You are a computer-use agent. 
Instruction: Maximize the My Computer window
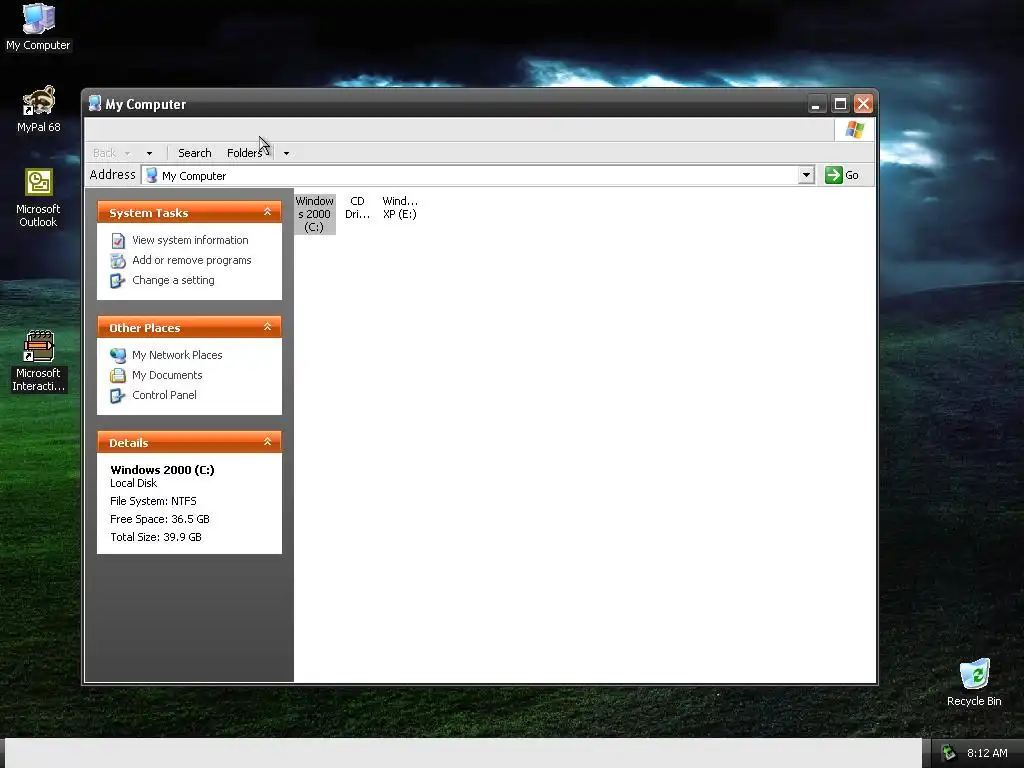(840, 104)
